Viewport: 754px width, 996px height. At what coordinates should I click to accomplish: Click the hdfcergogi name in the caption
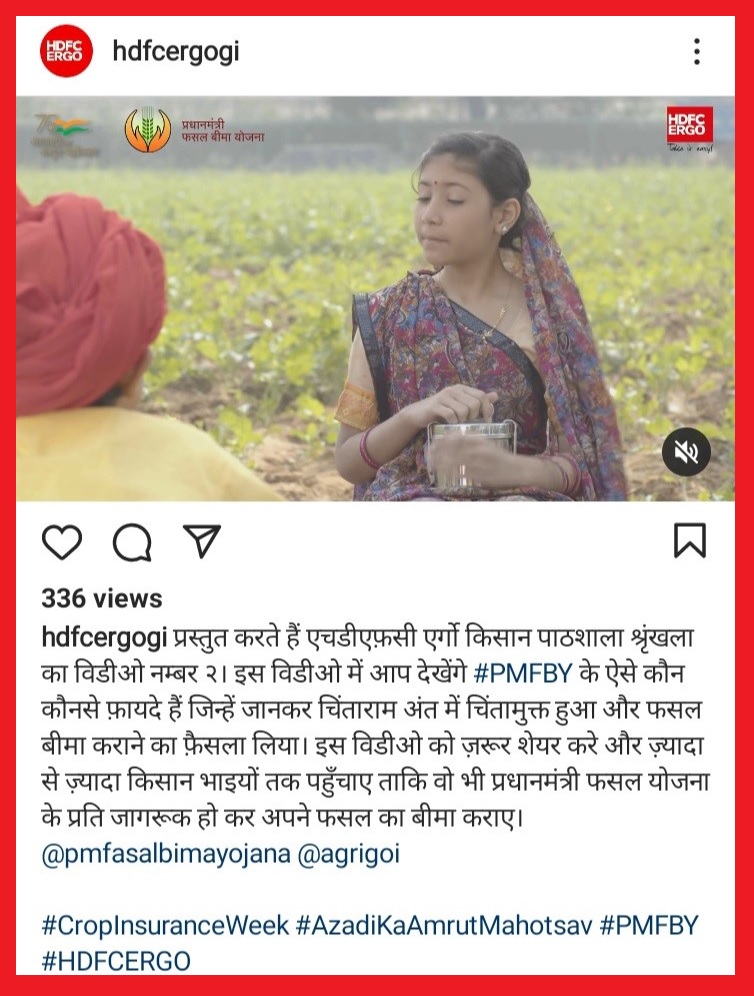click(104, 637)
